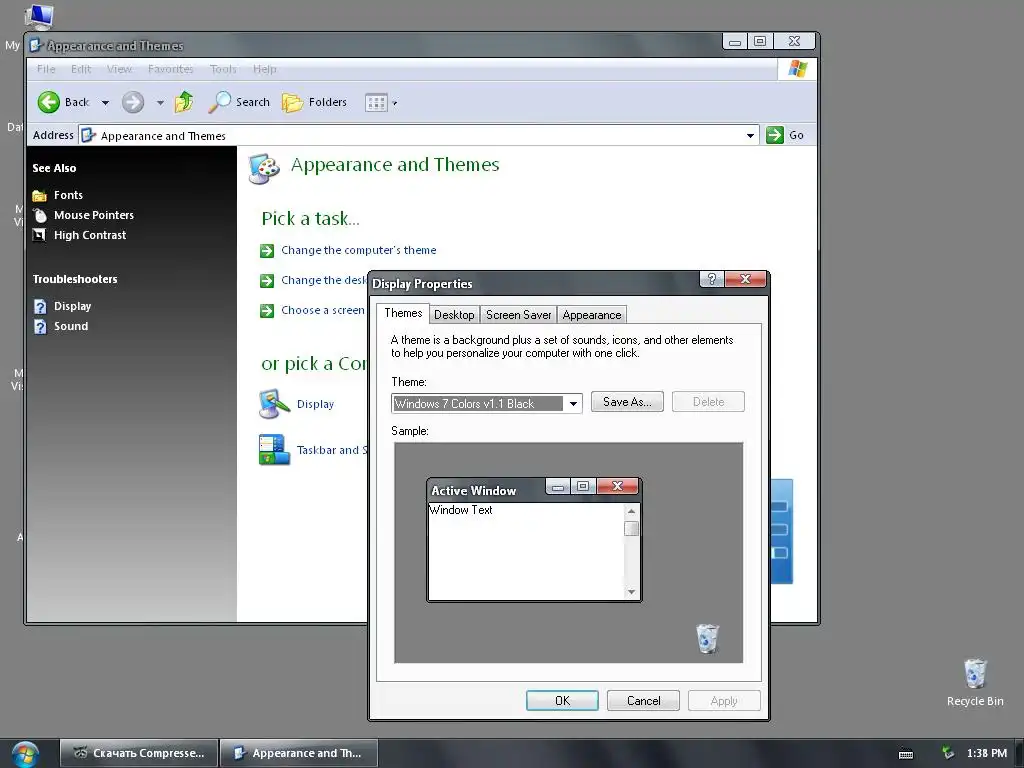The width and height of the screenshot is (1024, 768).
Task: Open the File menu
Action: [46, 69]
